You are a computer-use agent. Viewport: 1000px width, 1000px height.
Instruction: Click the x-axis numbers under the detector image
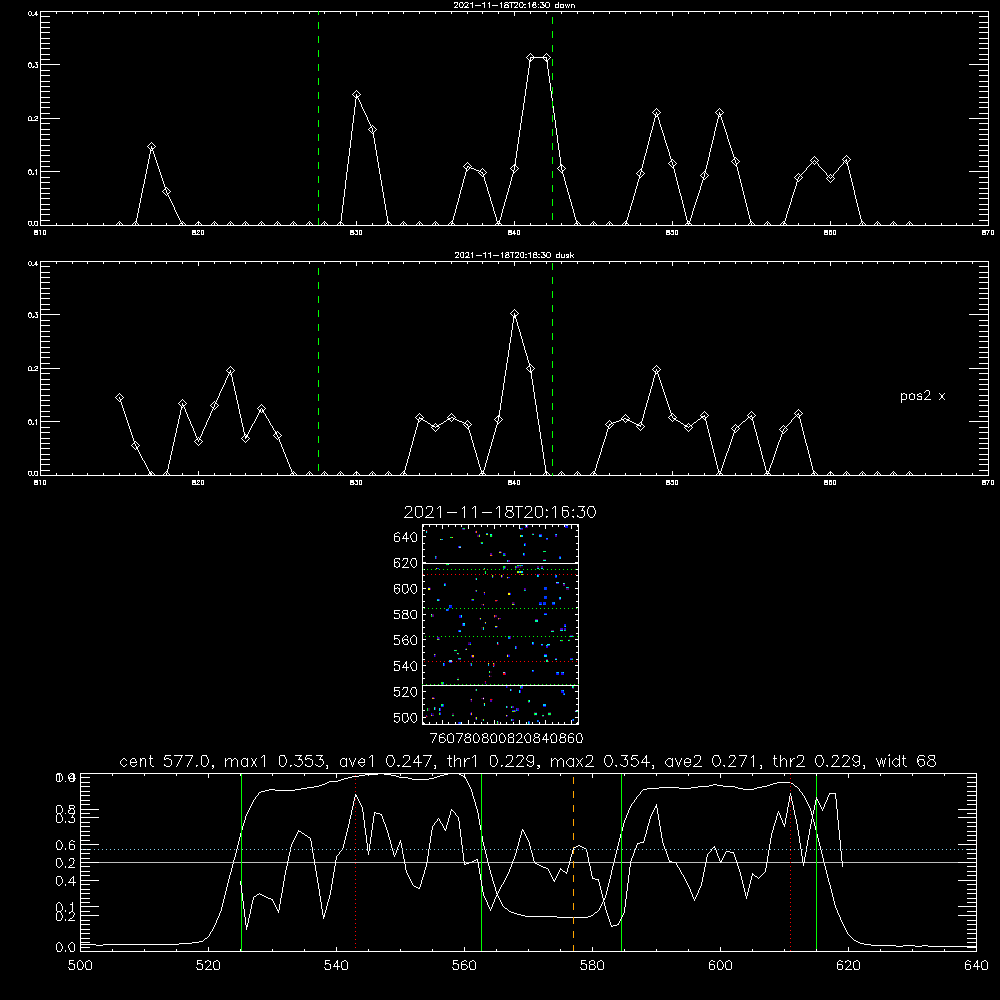506,738
